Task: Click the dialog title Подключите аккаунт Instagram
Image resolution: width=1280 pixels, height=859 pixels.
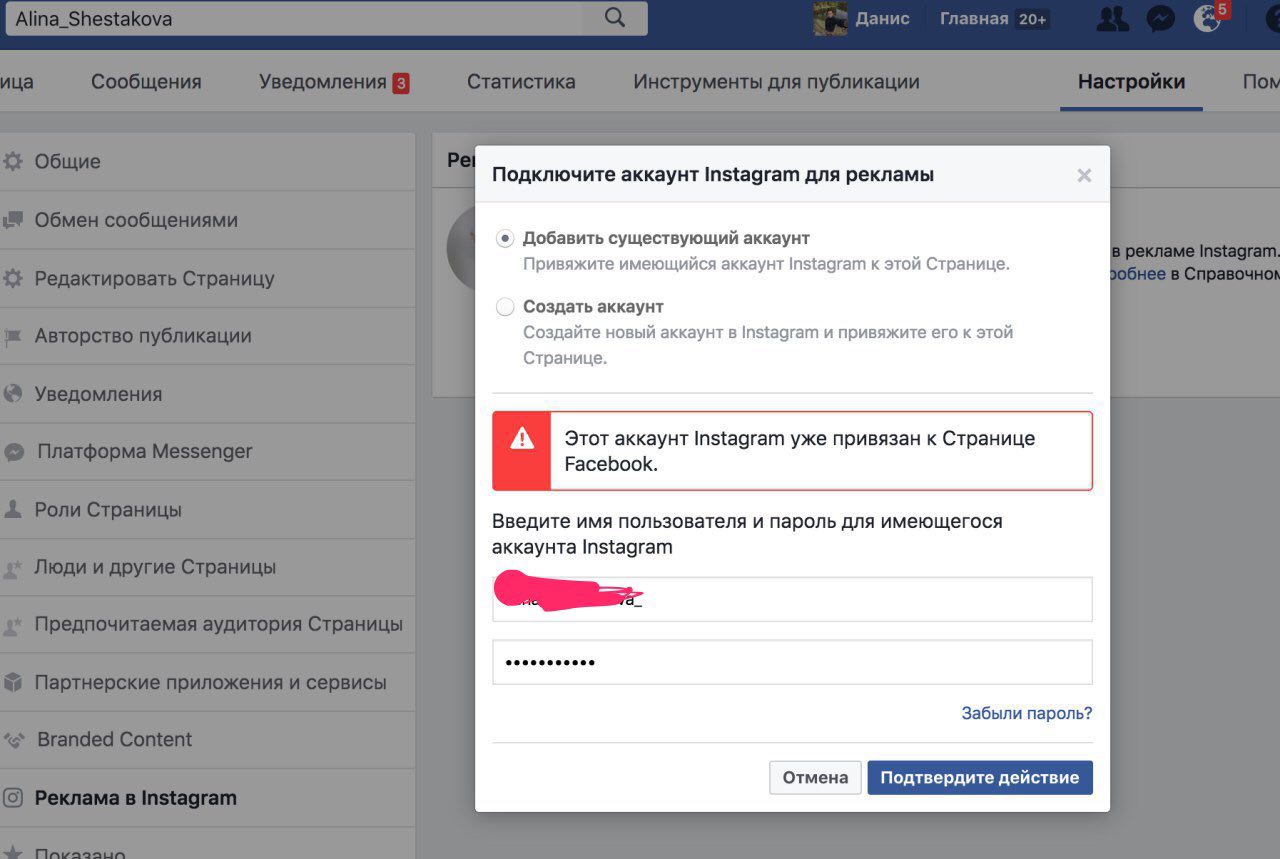Action: pos(713,175)
